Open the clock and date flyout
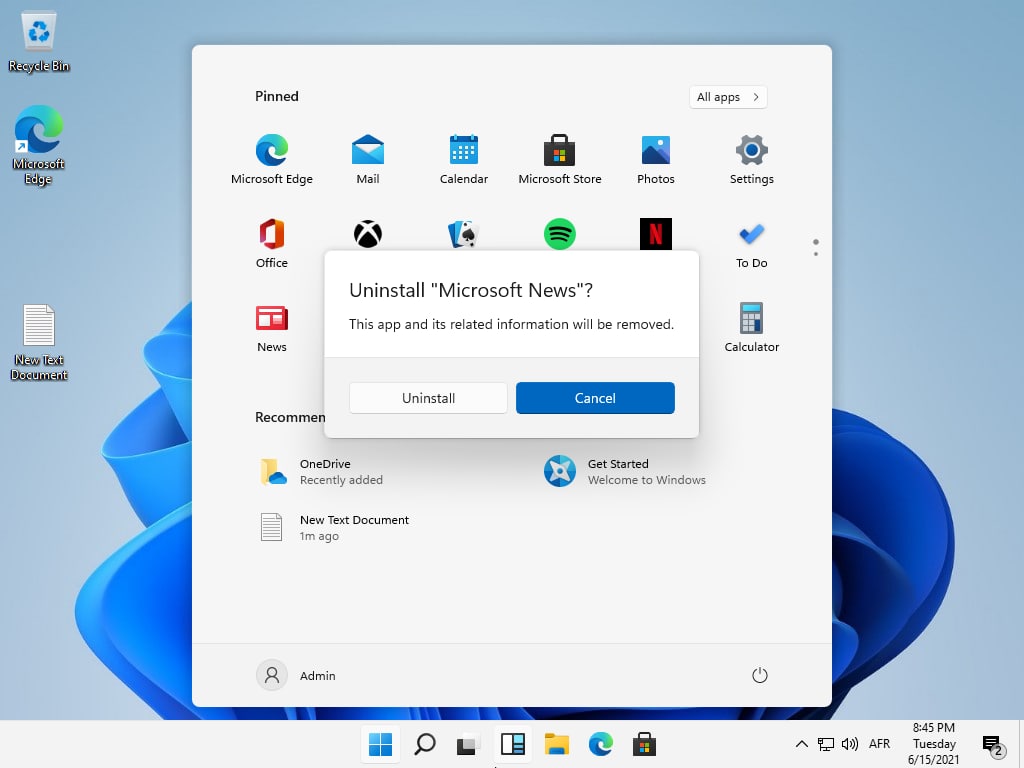This screenshot has width=1024, height=768. (x=934, y=744)
